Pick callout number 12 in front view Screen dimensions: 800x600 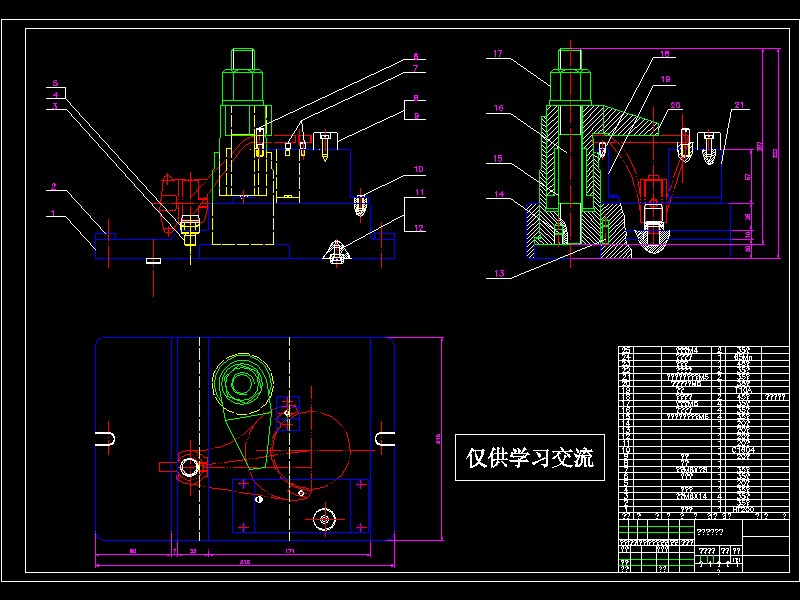(x=419, y=228)
